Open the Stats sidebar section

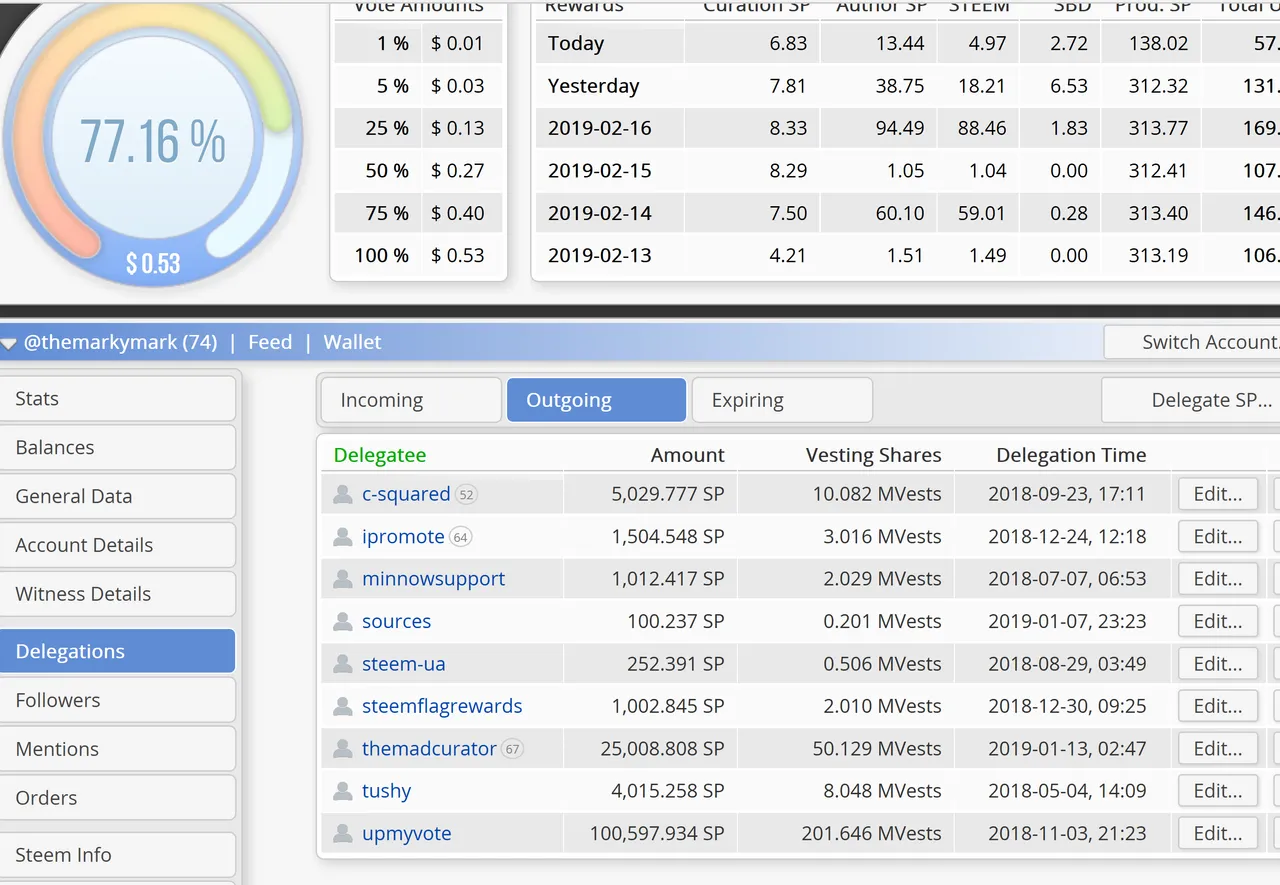pyautogui.click(x=117, y=398)
